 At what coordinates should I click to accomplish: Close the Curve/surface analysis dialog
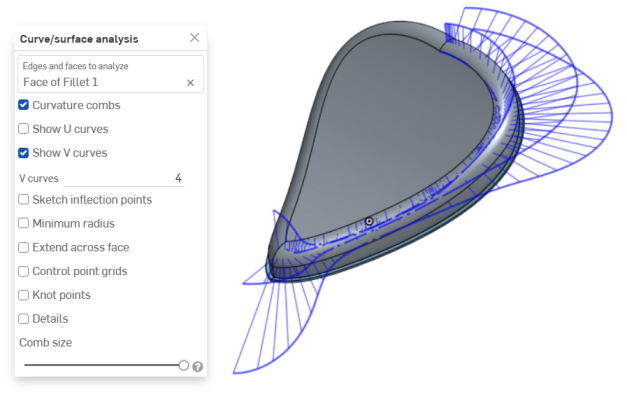pos(195,38)
